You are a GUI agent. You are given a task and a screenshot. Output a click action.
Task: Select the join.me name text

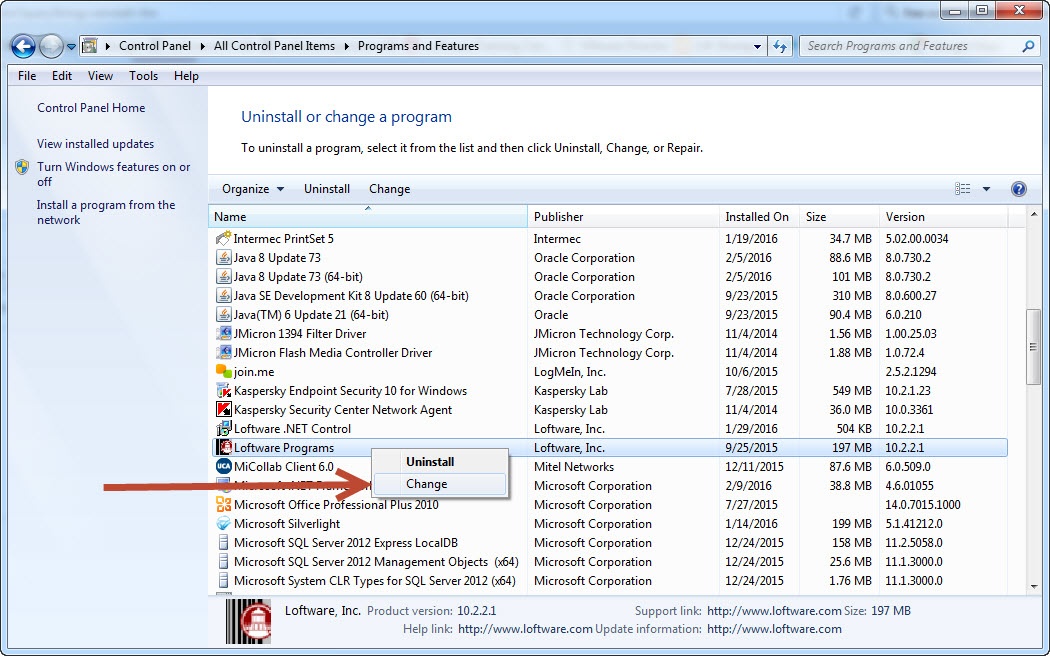(254, 372)
